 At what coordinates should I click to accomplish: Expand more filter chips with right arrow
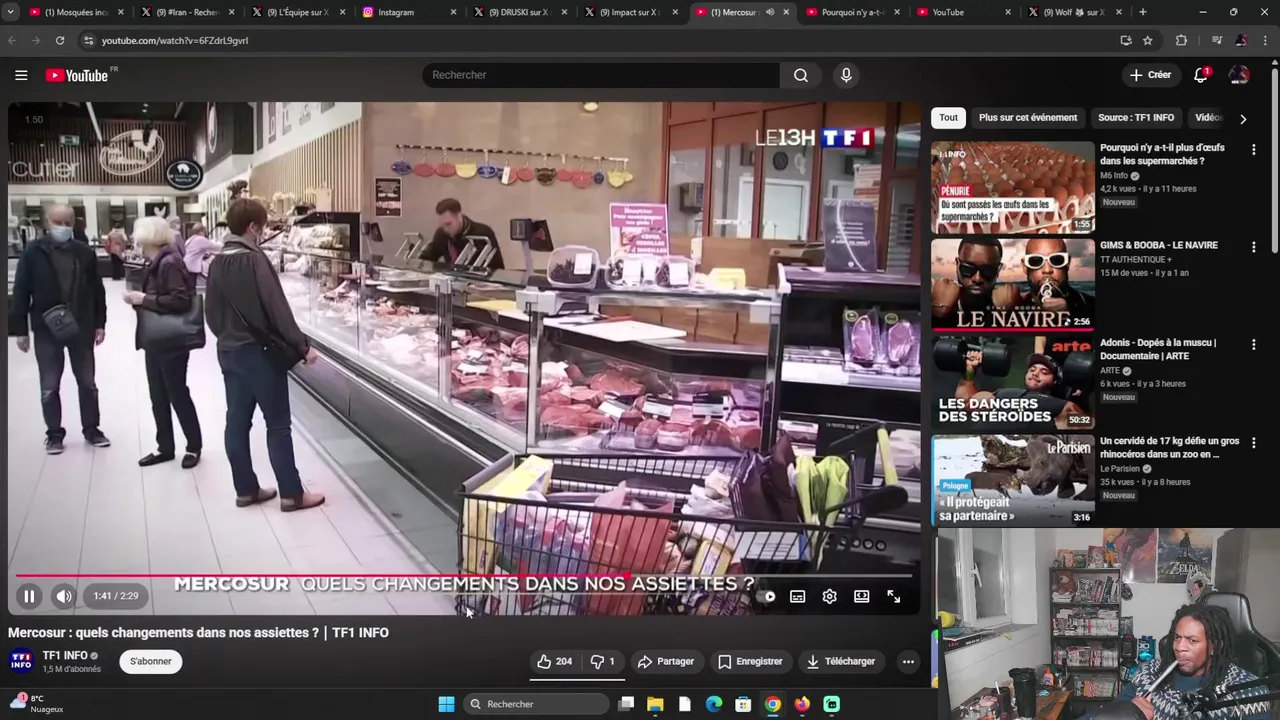1243,118
